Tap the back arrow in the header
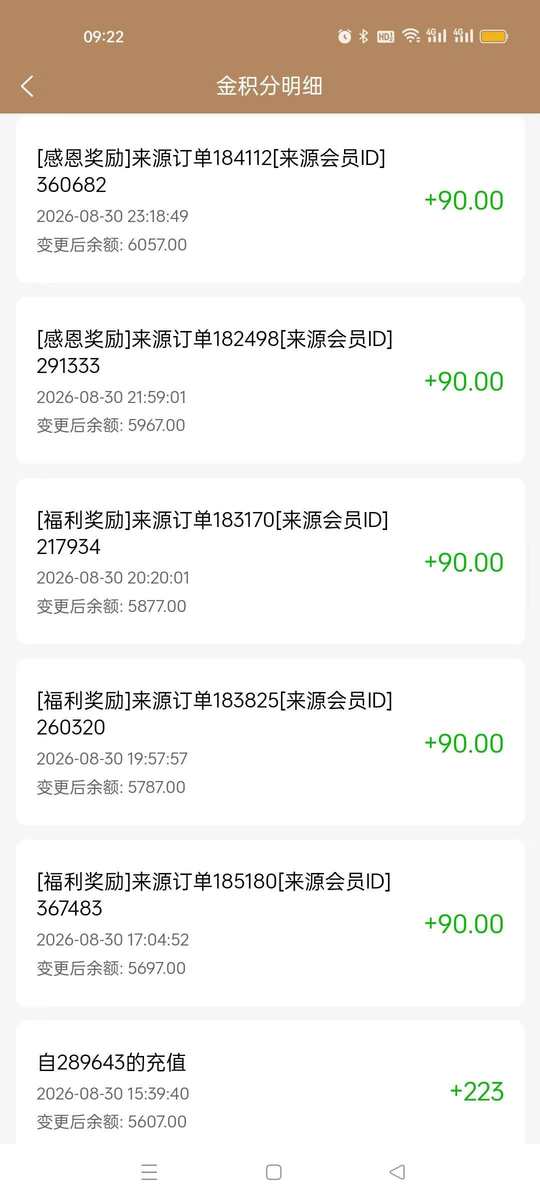 (27, 86)
